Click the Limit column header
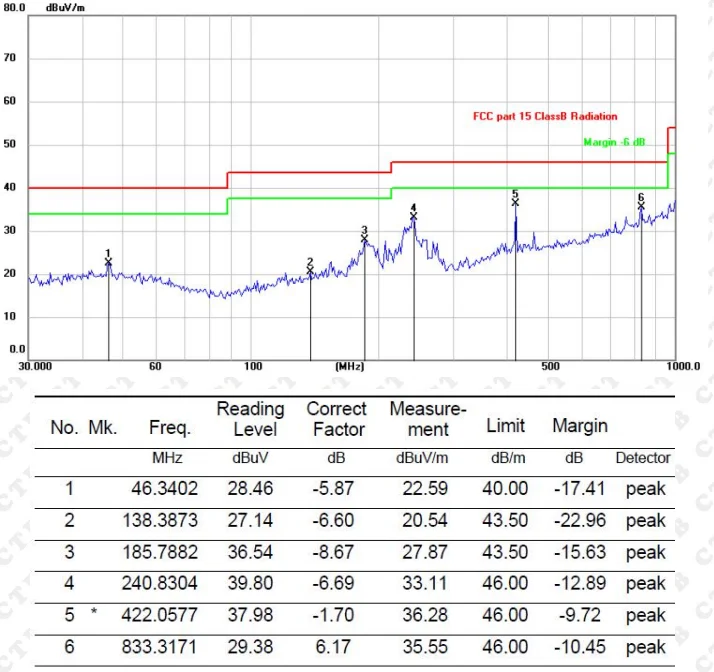This screenshot has width=714, height=672. click(x=505, y=426)
